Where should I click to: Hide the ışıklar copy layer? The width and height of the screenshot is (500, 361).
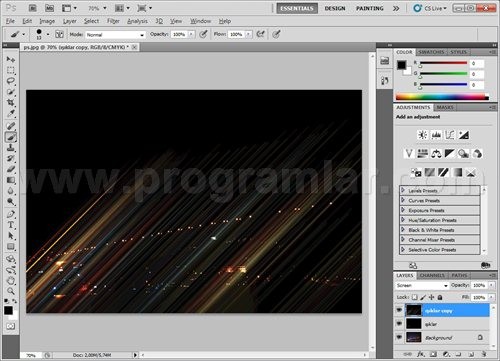tap(399, 310)
